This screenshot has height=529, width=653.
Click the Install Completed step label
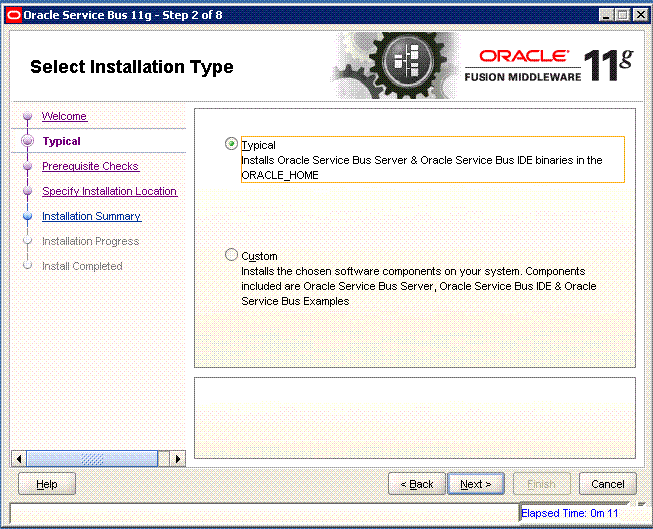pos(82,266)
